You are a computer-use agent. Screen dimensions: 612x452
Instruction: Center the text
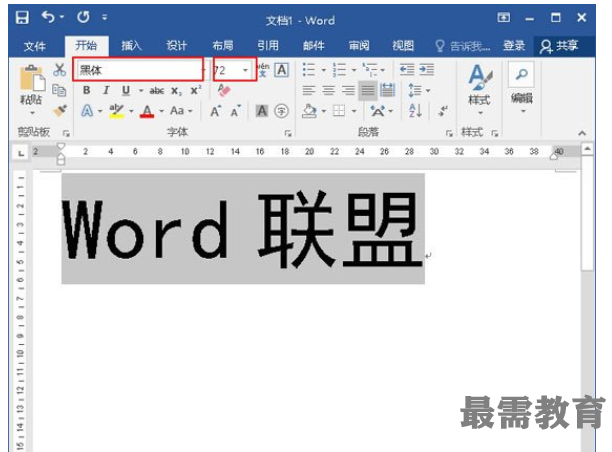pos(329,91)
